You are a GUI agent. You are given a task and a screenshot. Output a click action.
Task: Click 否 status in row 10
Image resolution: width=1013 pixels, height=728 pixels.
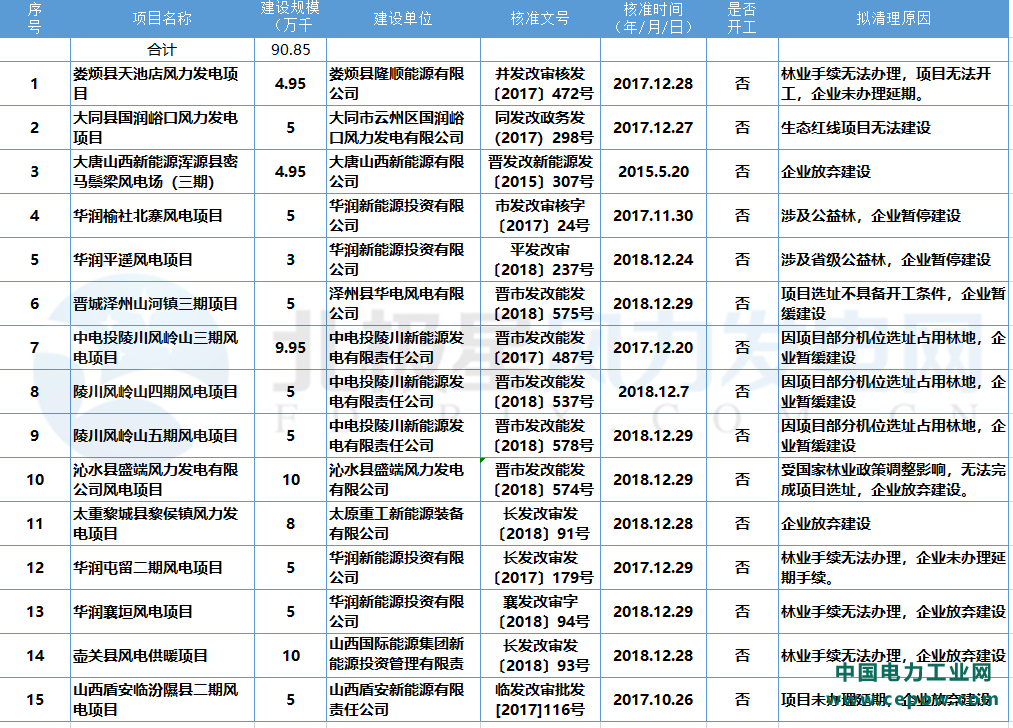[743, 479]
